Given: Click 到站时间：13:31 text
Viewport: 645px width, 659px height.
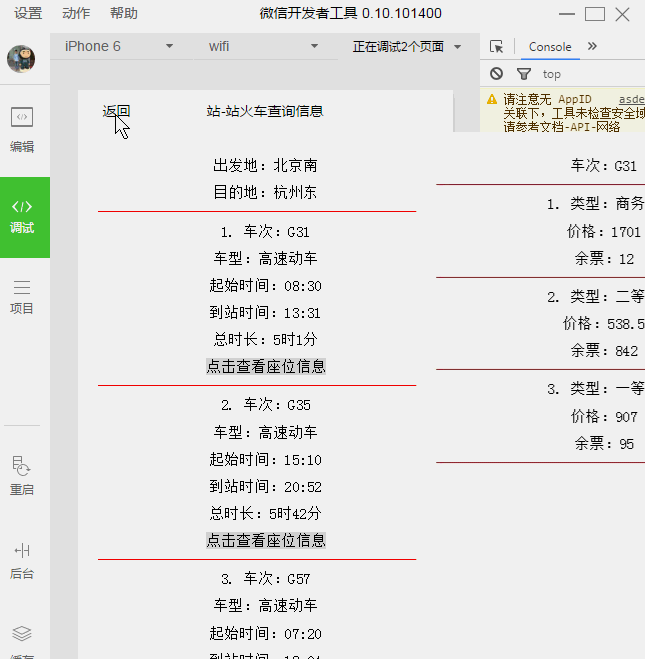Looking at the screenshot, I should point(265,313).
